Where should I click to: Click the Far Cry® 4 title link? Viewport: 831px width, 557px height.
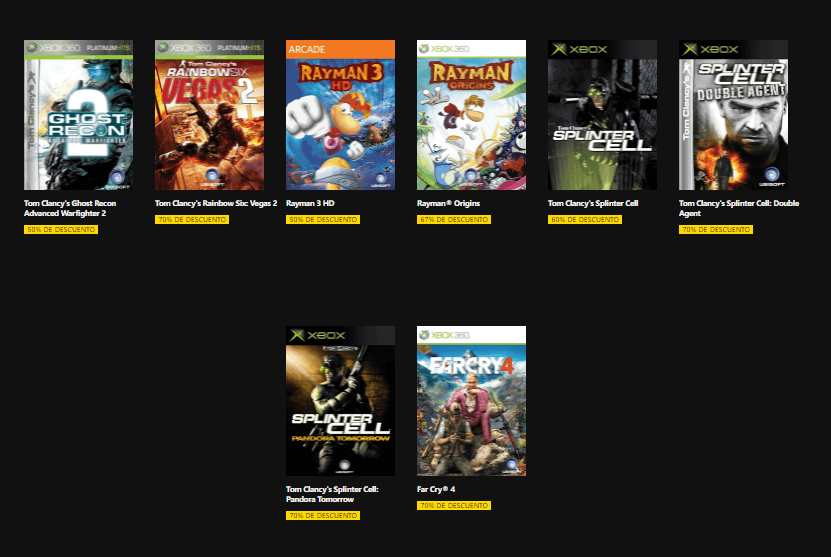click(436, 489)
